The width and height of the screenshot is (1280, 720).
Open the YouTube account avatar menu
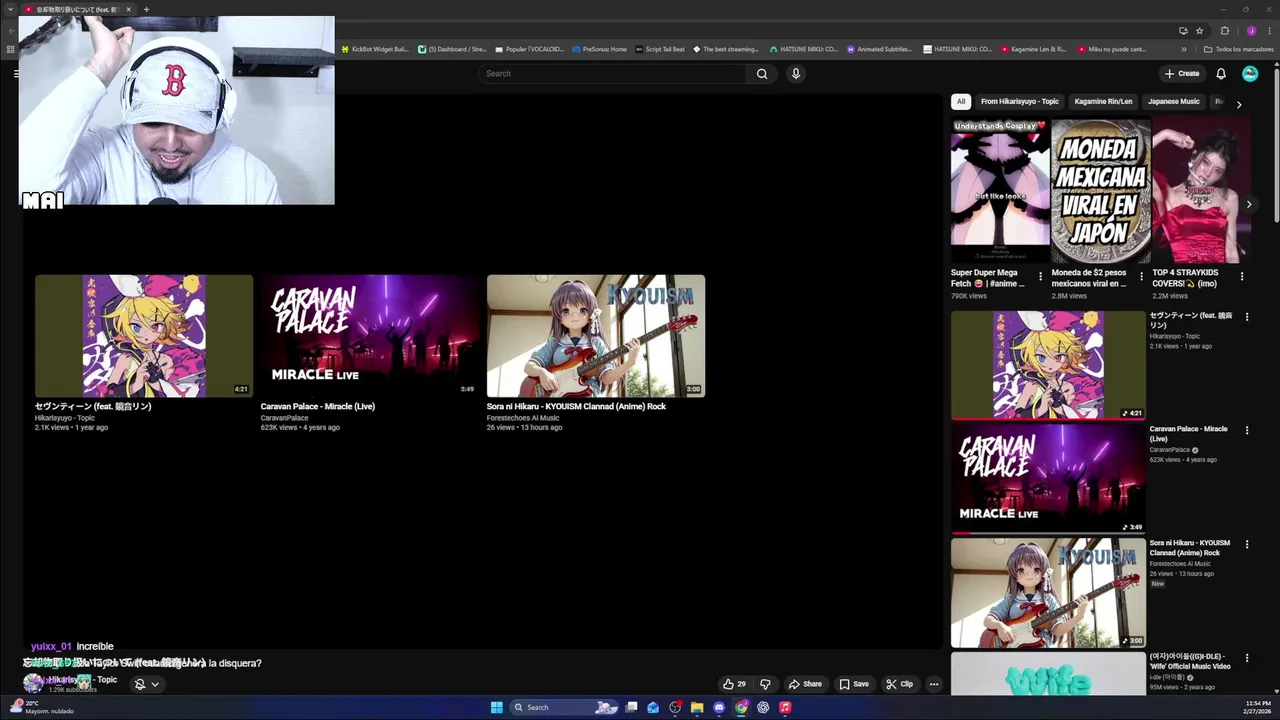click(1250, 73)
